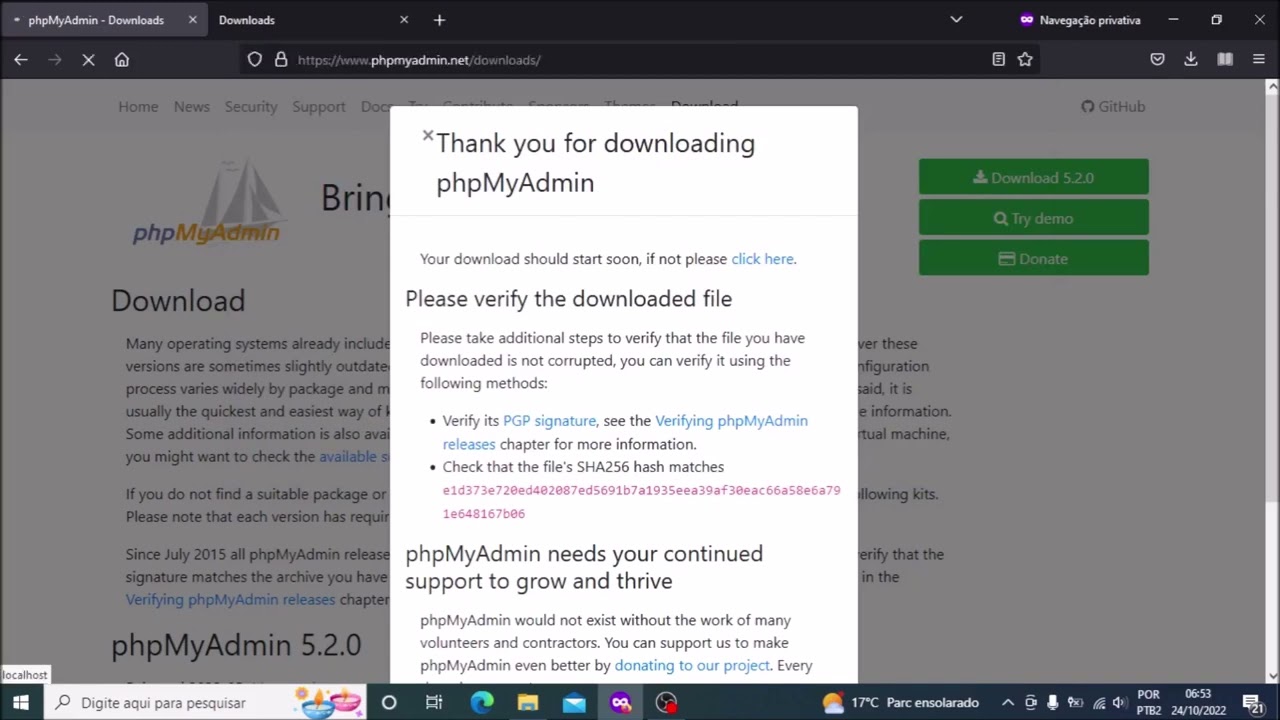
Task: Open Mail app from taskbar
Action: coord(574,703)
